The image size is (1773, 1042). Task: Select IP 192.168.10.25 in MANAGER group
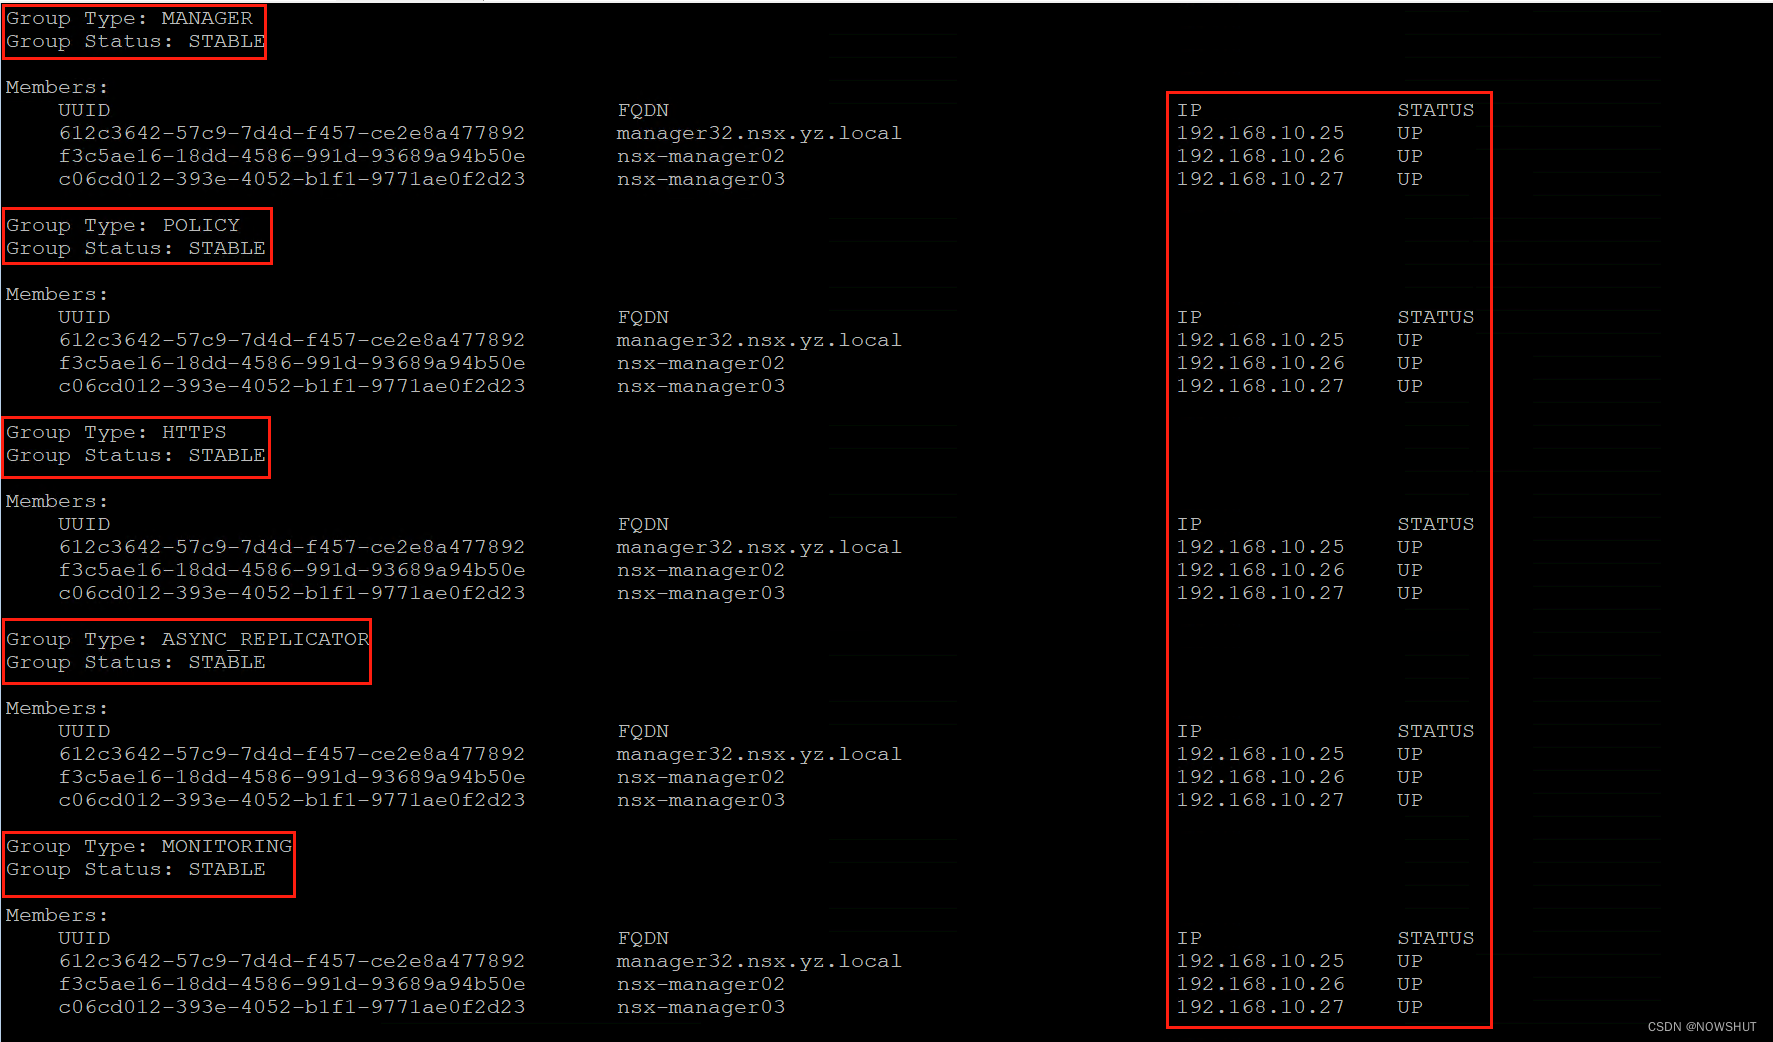pos(1260,133)
